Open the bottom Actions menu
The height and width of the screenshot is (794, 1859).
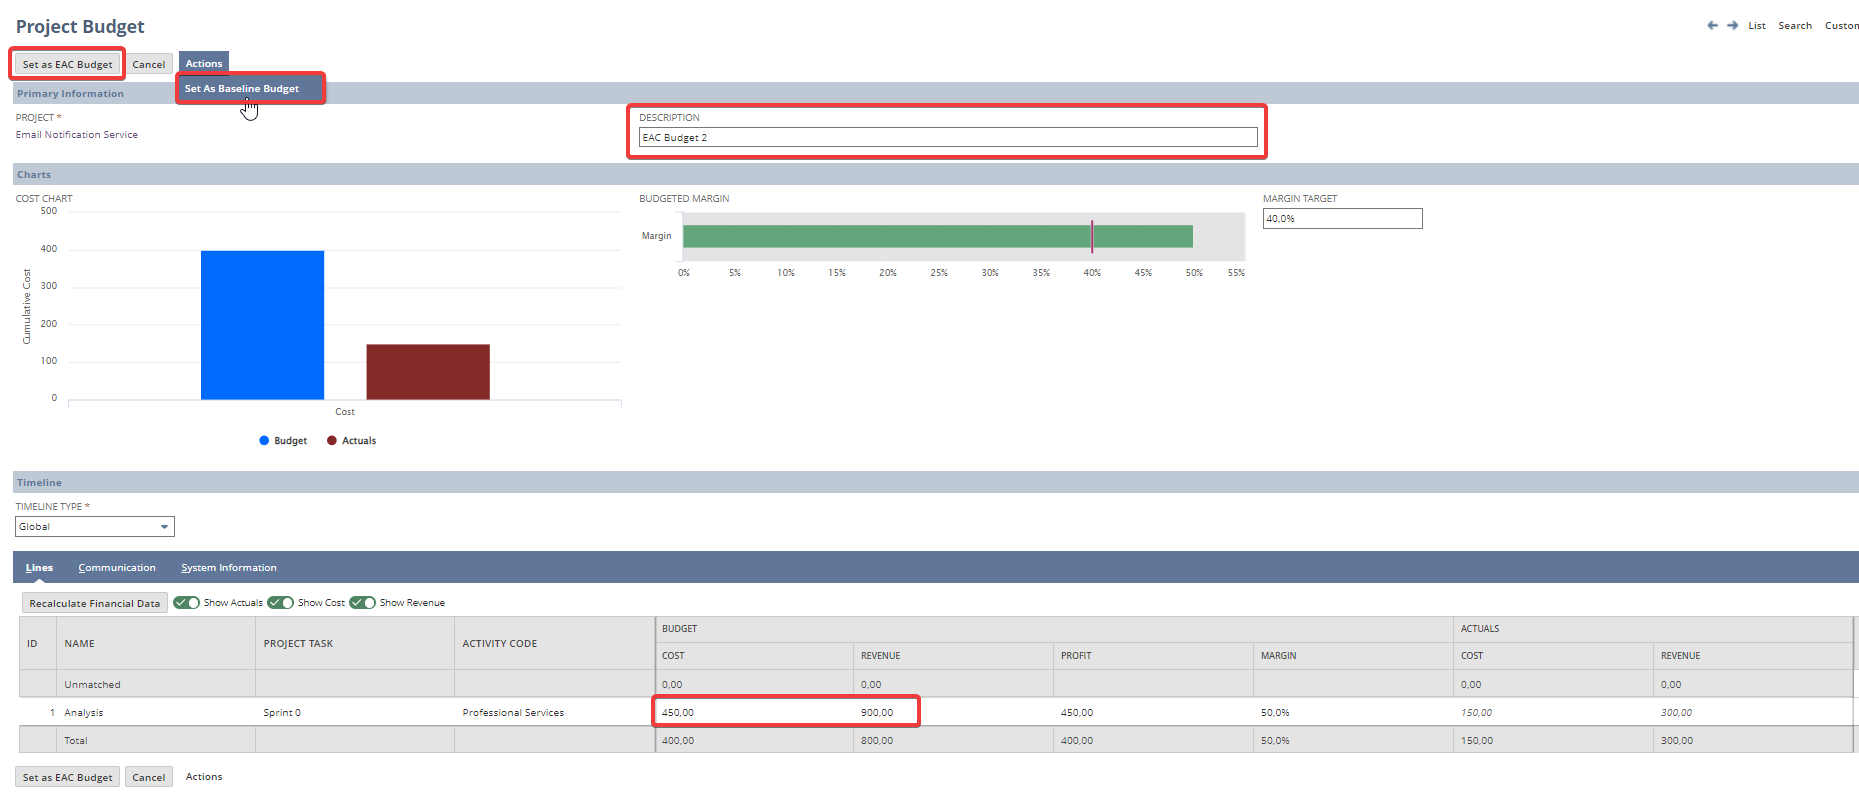204,777
